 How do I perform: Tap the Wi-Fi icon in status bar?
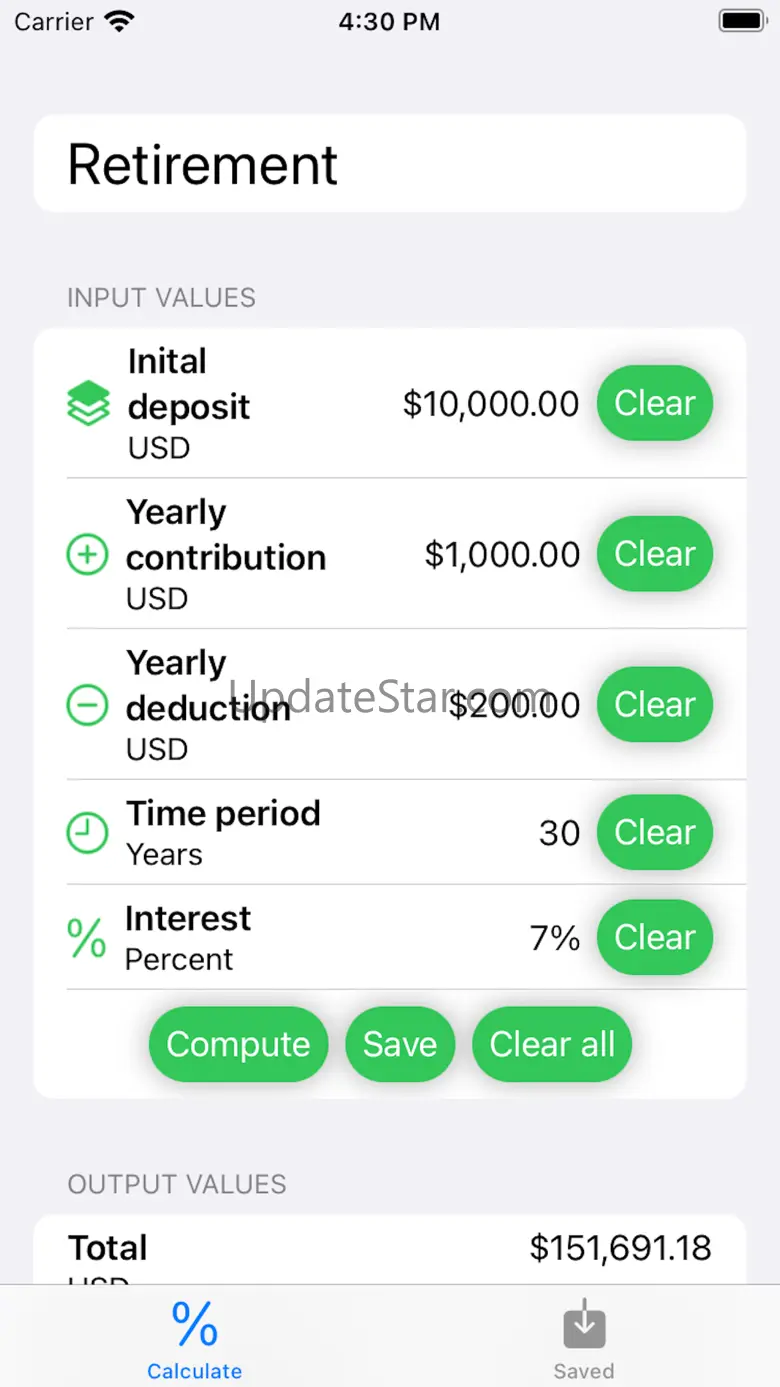(x=119, y=21)
